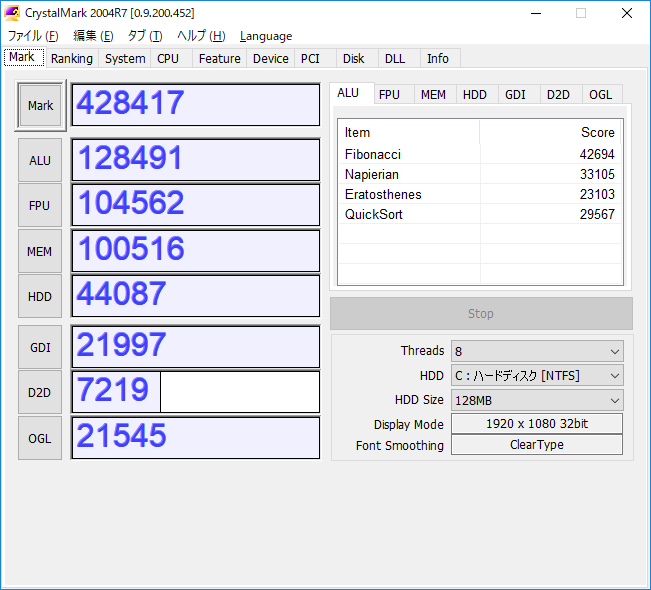651x590 pixels.
Task: Run the GDI benchmark button
Action: tap(40, 347)
